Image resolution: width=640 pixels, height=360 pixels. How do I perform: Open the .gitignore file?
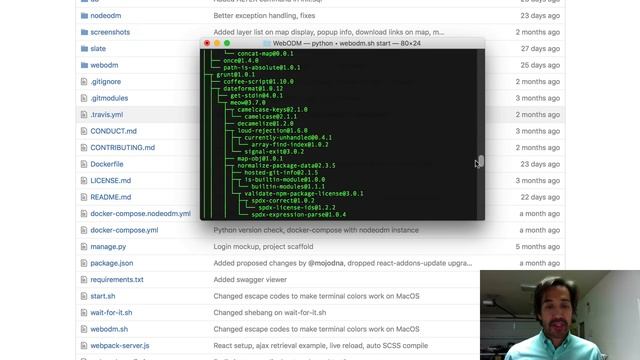click(106, 82)
